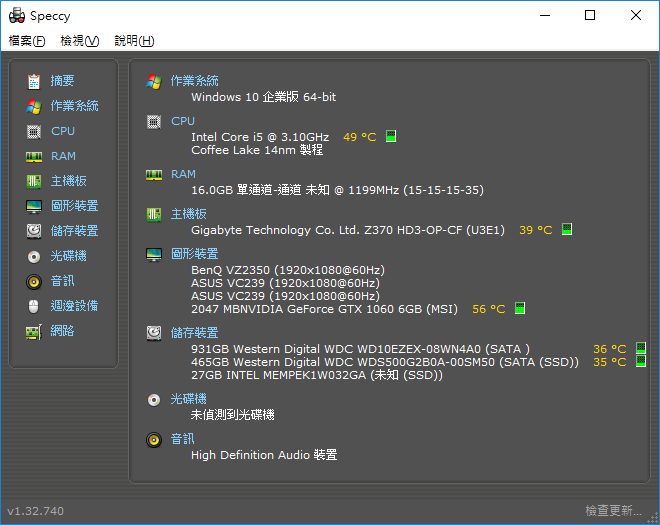Switch to the CPU section in sidebar
The height and width of the screenshot is (525, 660).
point(63,131)
